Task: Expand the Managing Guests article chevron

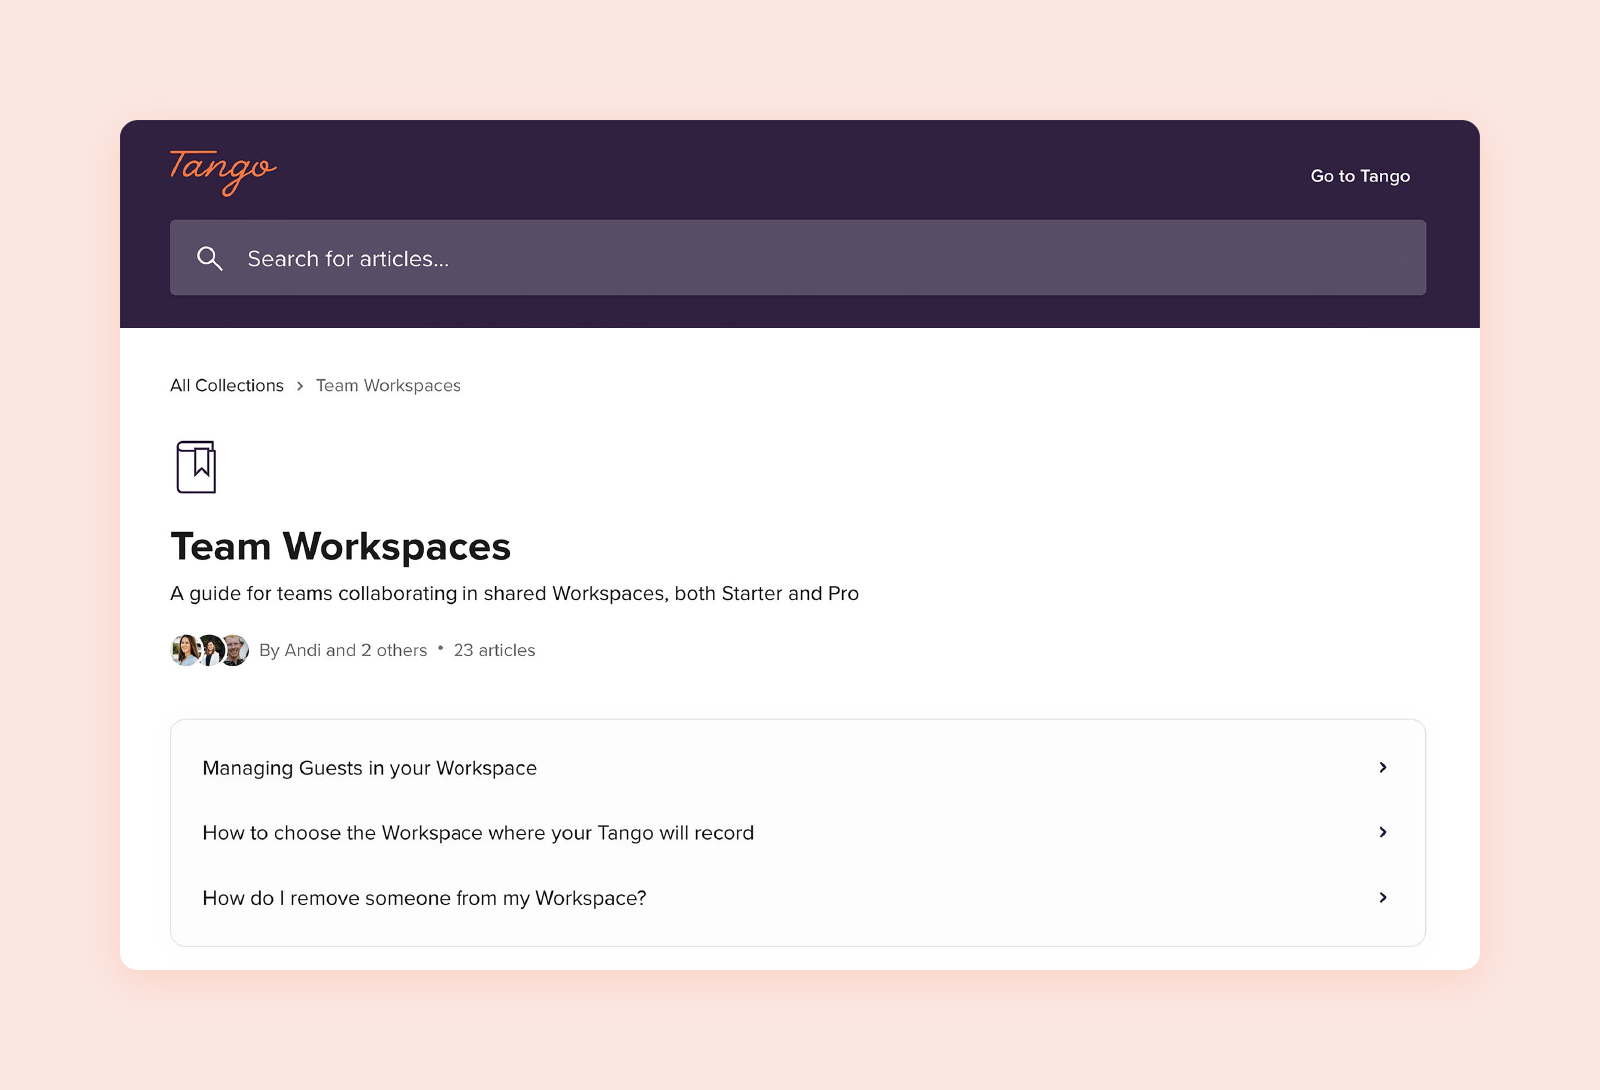Action: click(1383, 767)
